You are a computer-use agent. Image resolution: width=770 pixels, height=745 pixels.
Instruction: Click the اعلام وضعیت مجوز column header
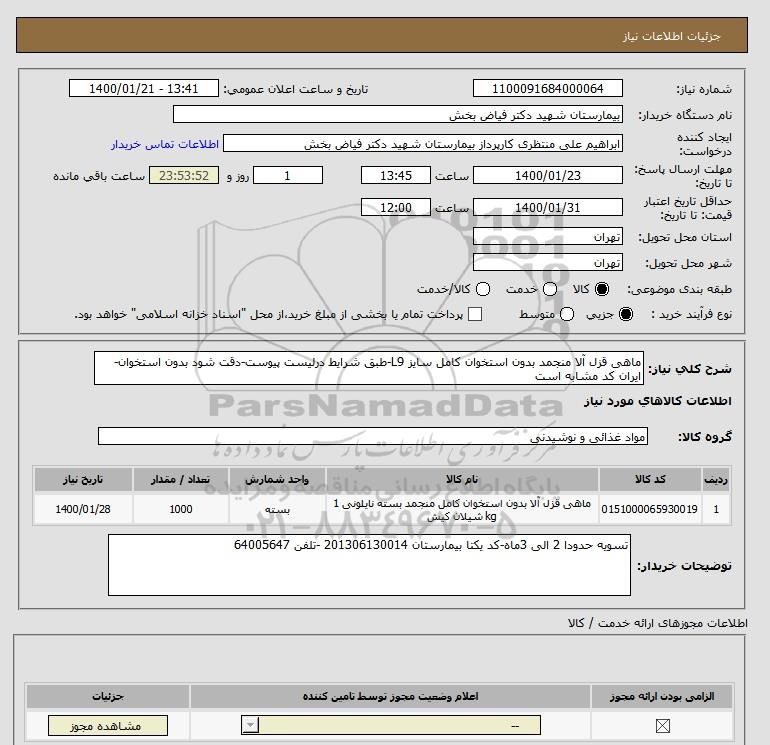click(390, 696)
